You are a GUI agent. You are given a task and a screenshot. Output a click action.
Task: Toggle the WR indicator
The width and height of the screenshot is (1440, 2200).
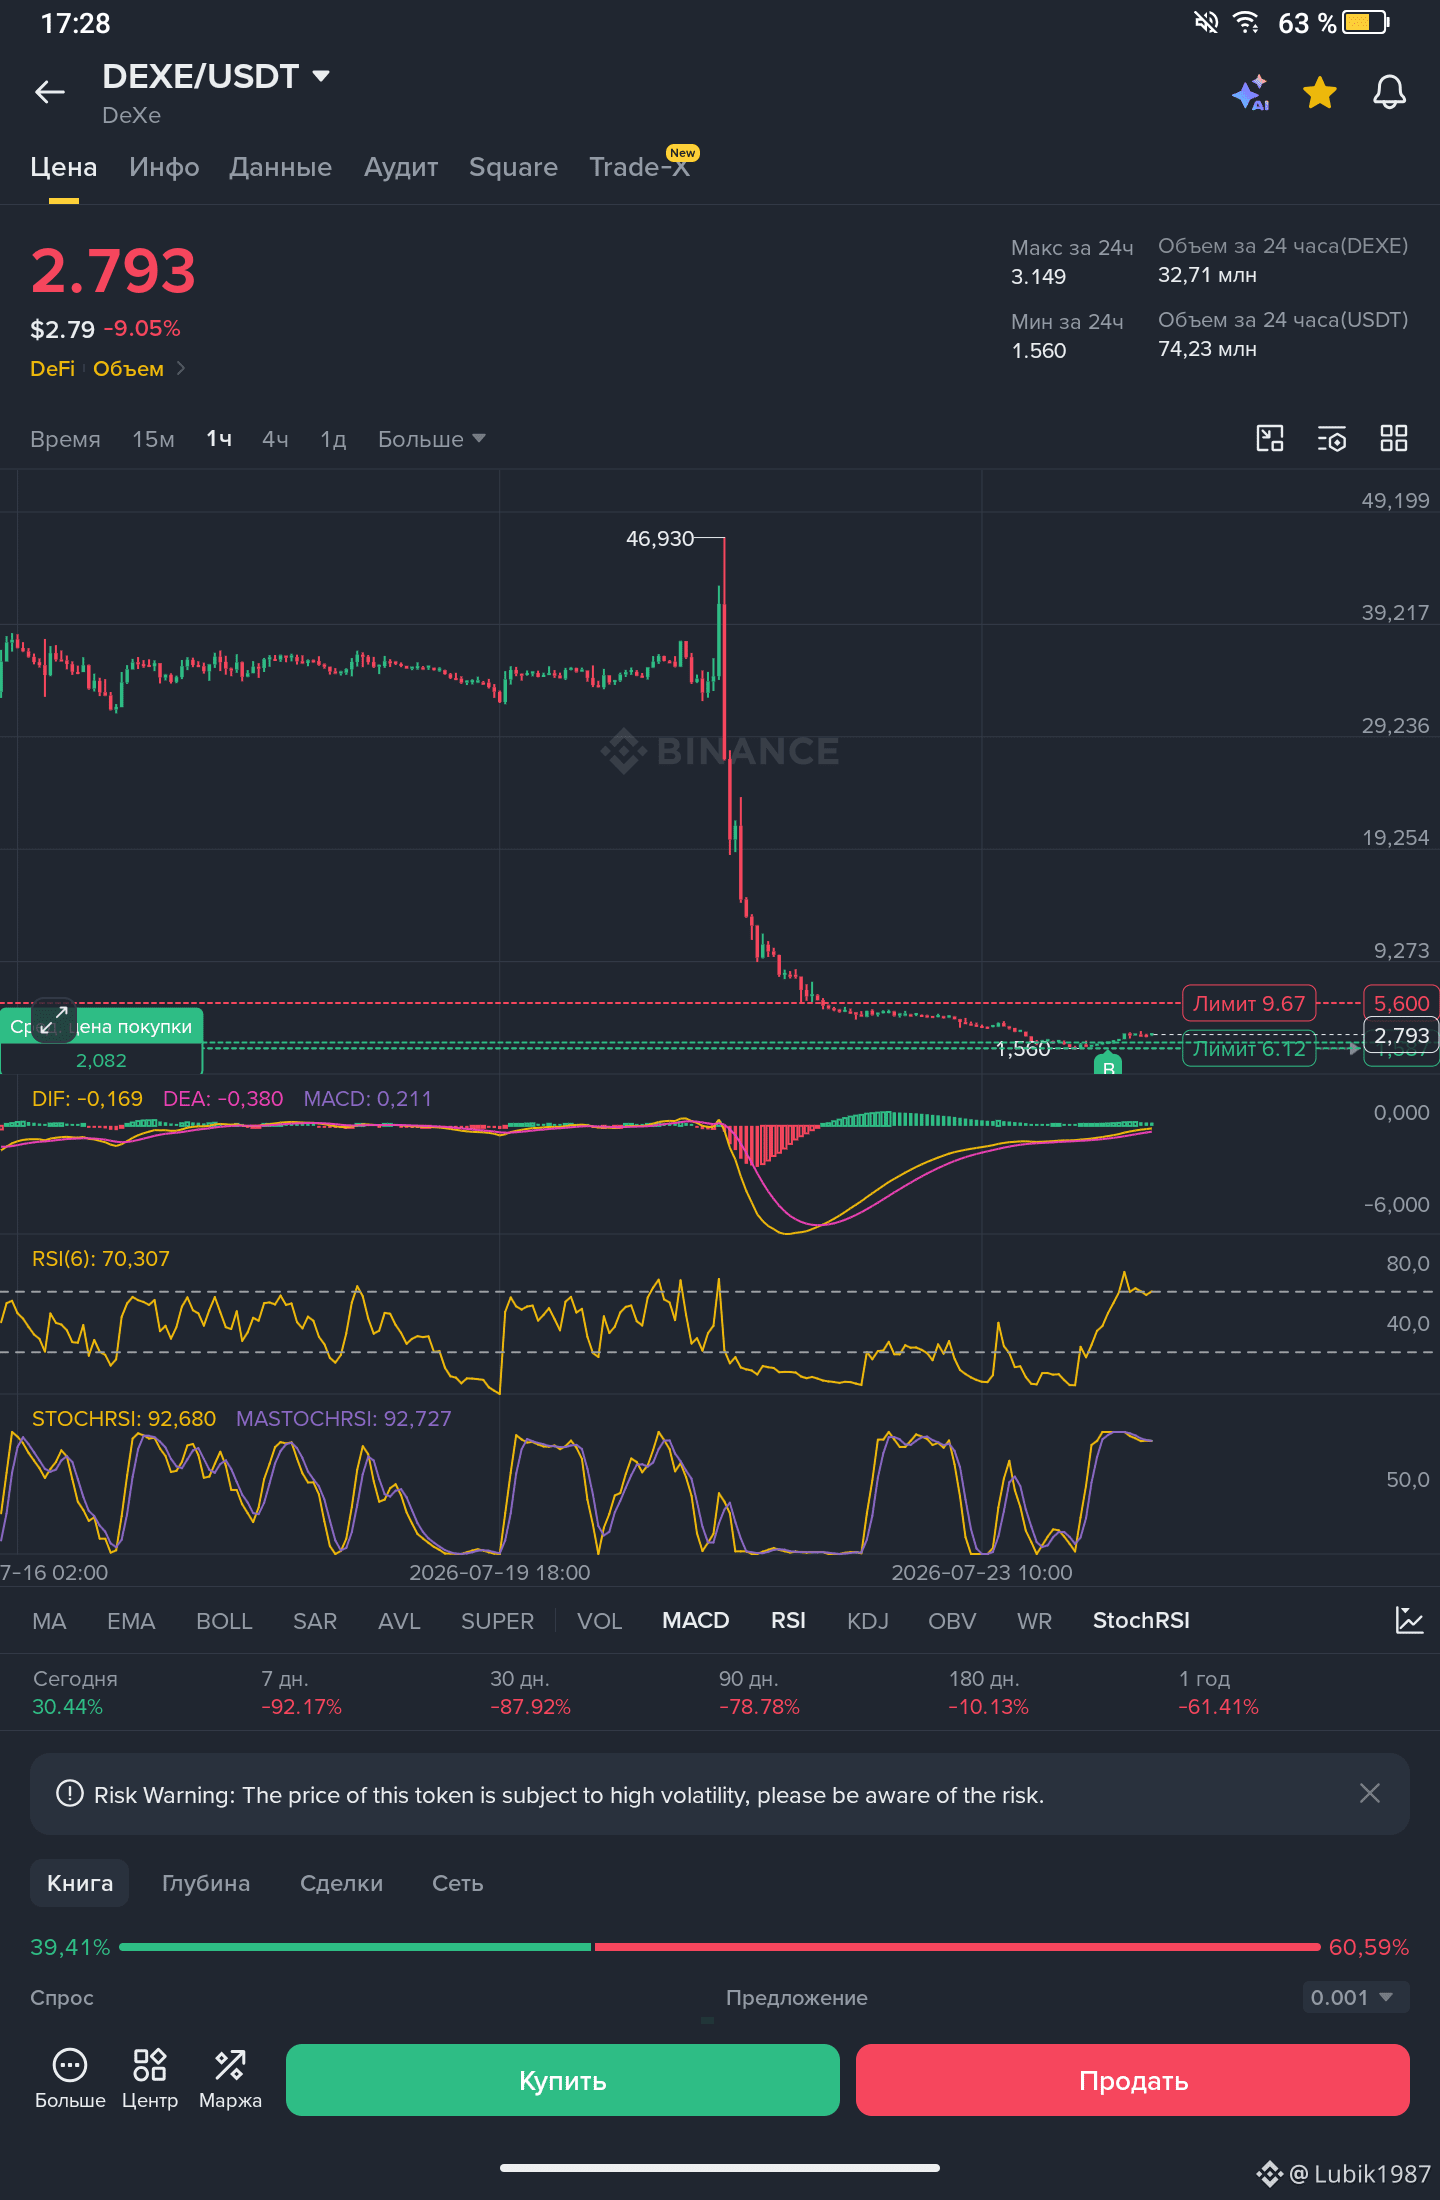[x=1035, y=1621]
